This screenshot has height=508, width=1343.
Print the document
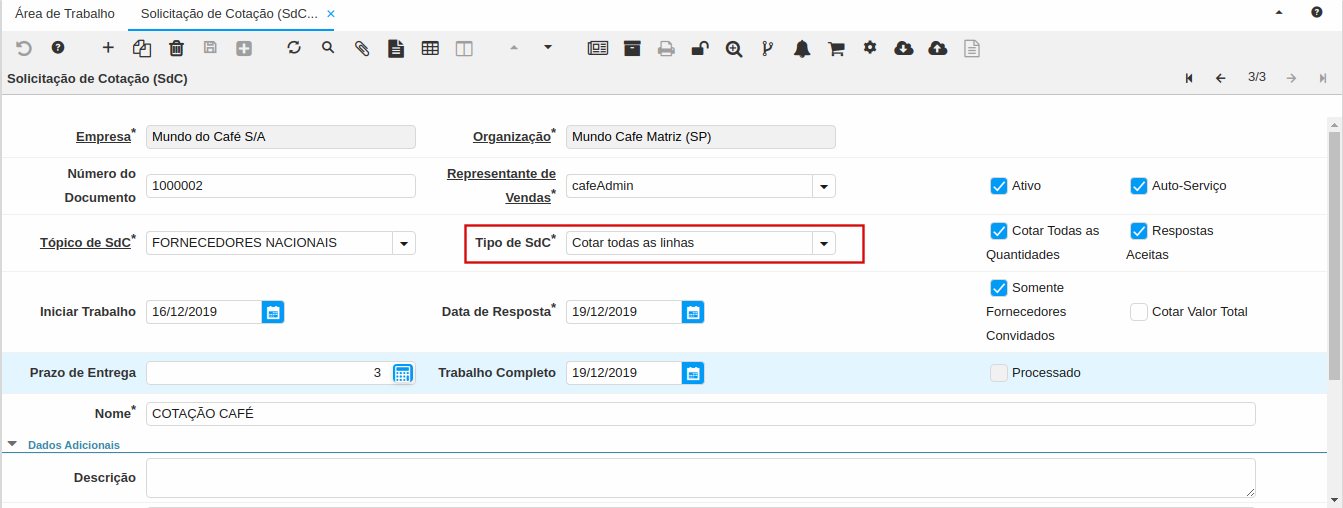[x=666, y=48]
